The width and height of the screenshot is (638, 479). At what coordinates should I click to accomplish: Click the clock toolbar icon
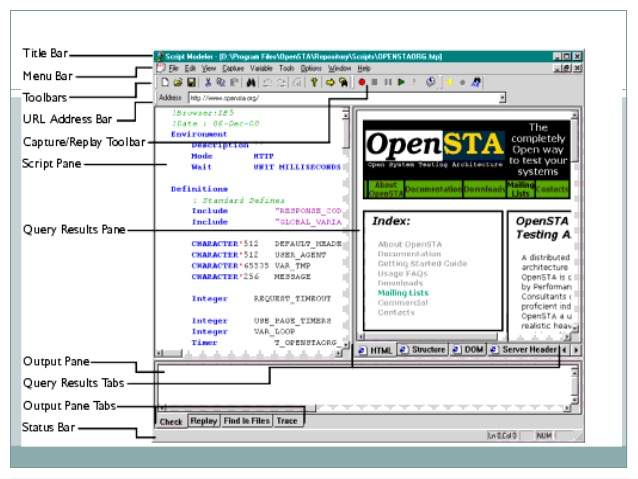430,82
